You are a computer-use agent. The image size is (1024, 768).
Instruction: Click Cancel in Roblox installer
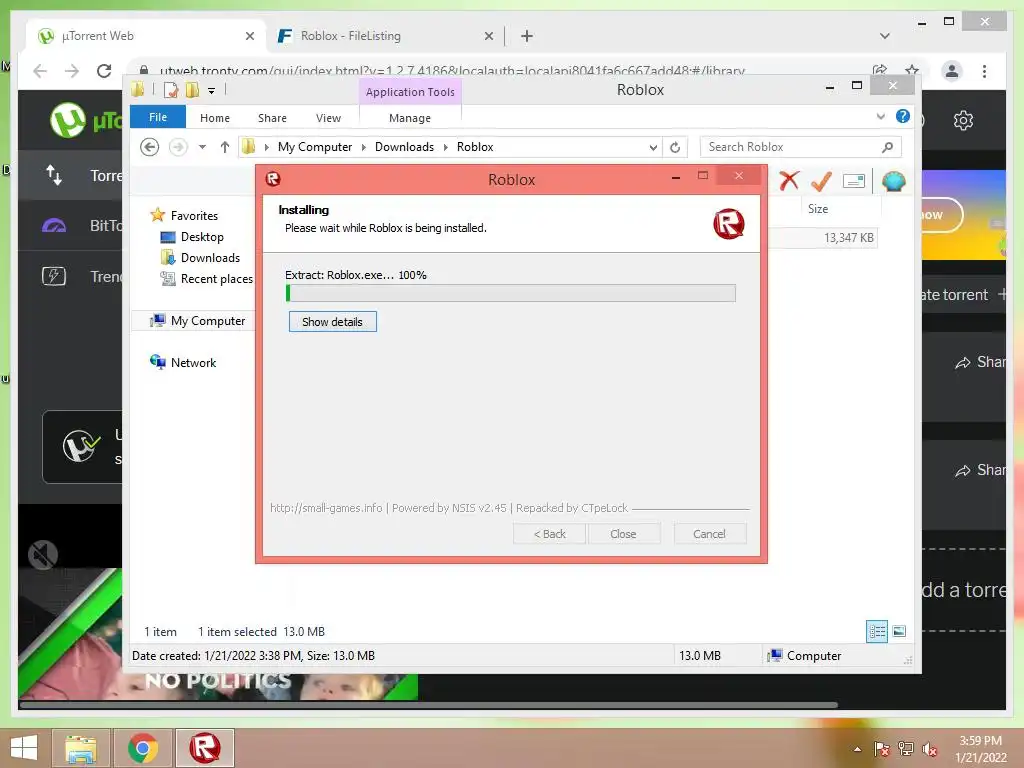click(x=709, y=534)
